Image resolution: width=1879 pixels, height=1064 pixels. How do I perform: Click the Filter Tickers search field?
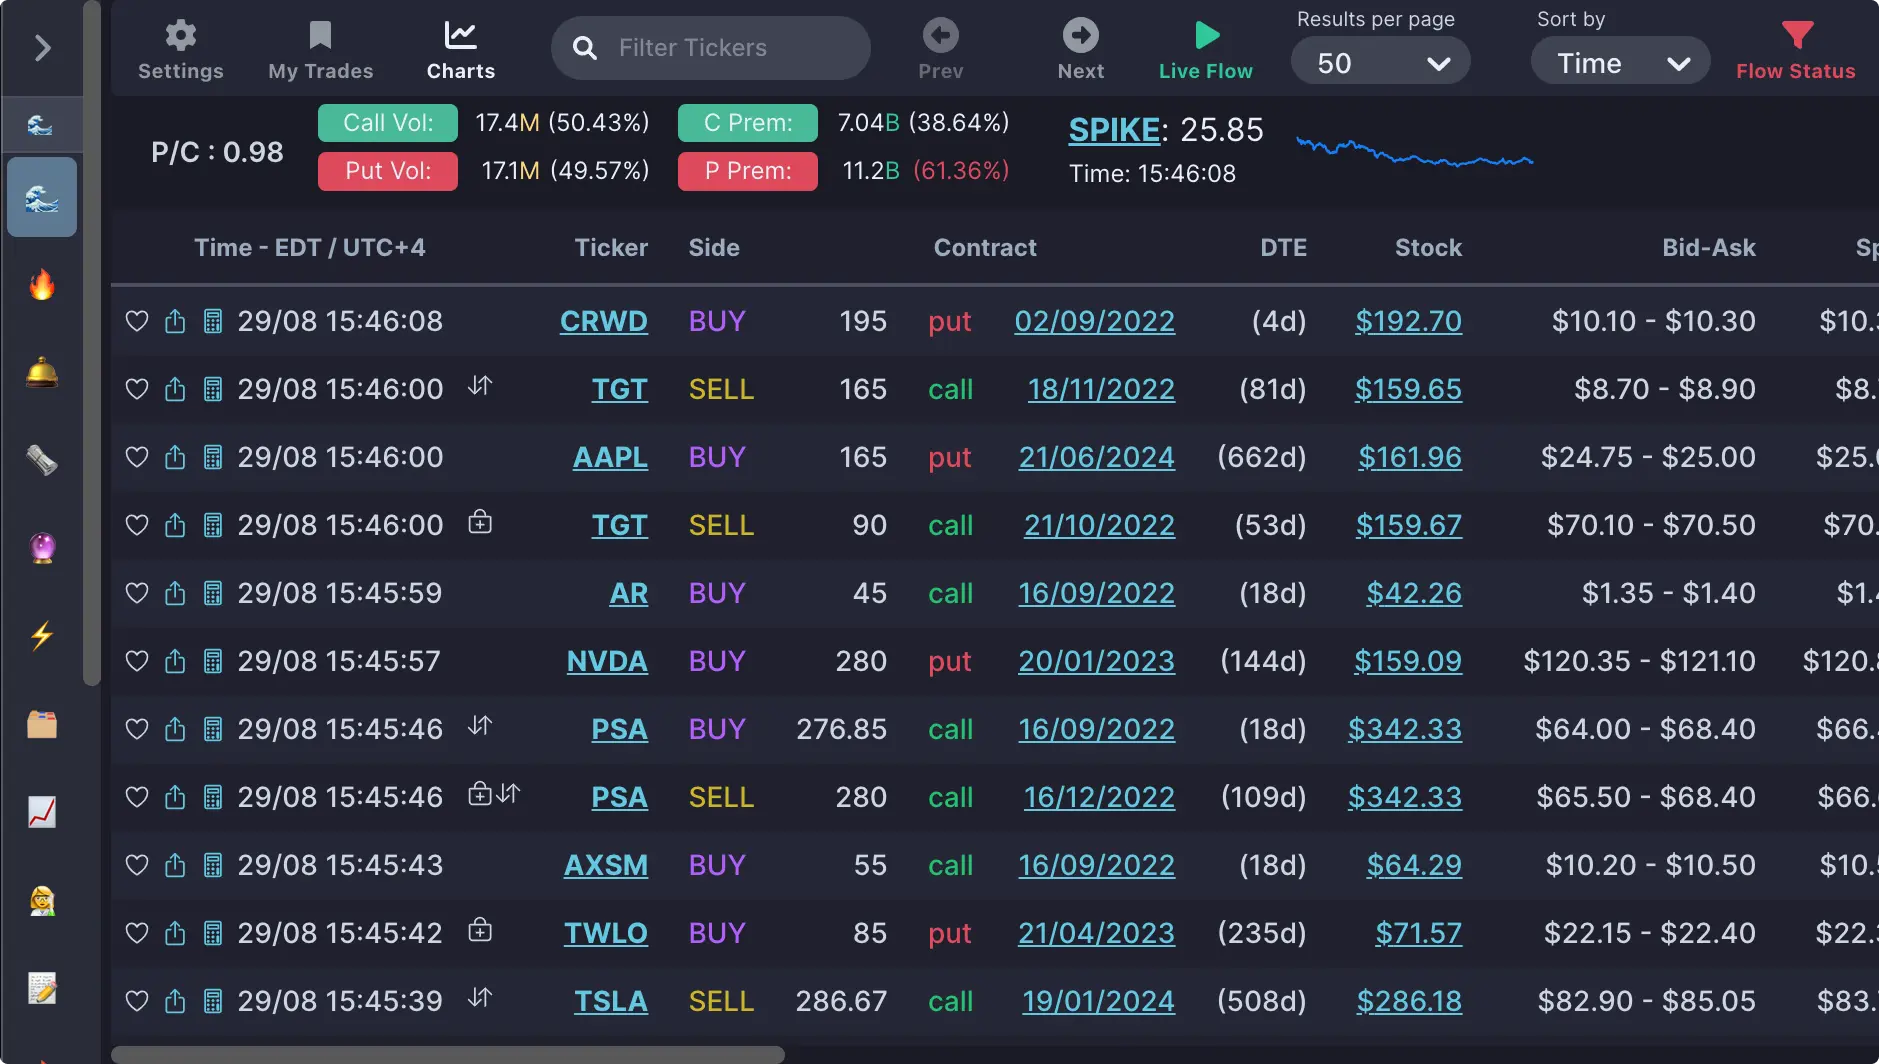point(711,48)
